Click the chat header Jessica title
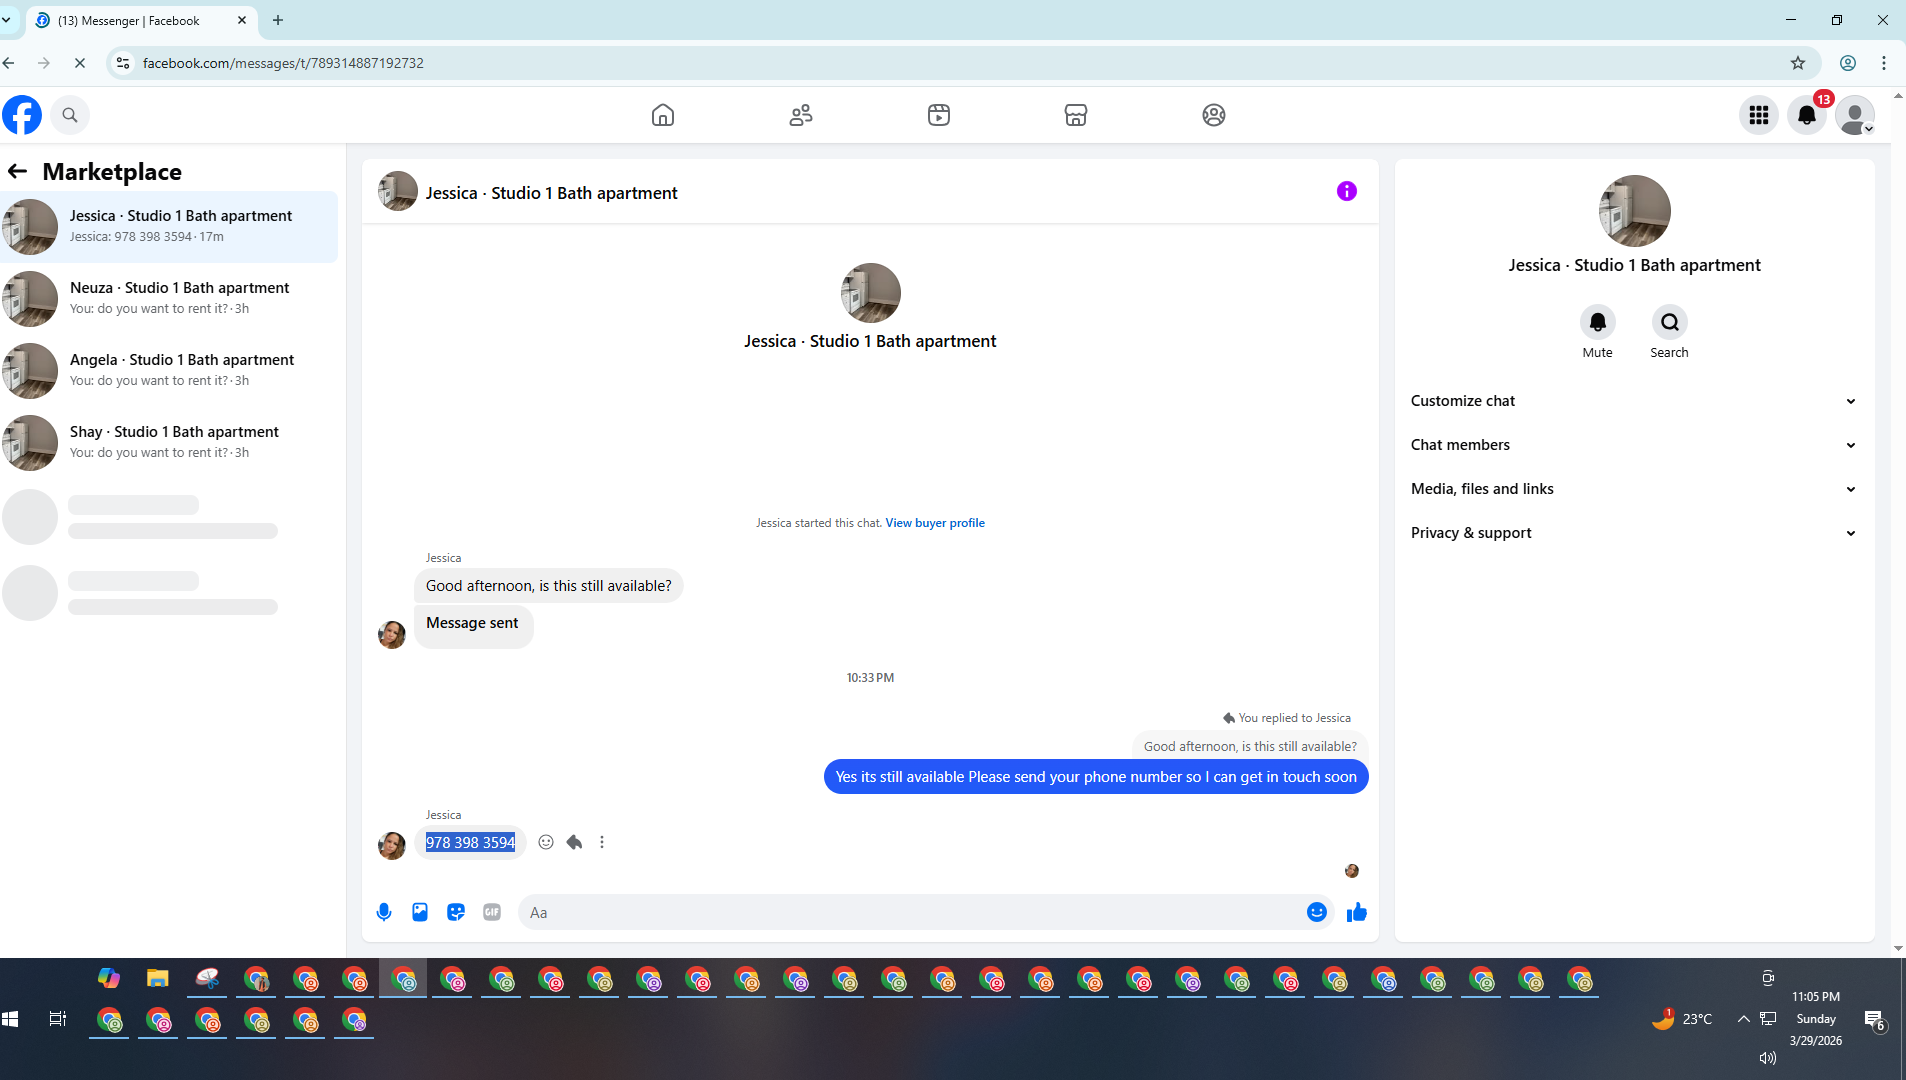Screen dimensions: 1906x1080 tap(551, 193)
